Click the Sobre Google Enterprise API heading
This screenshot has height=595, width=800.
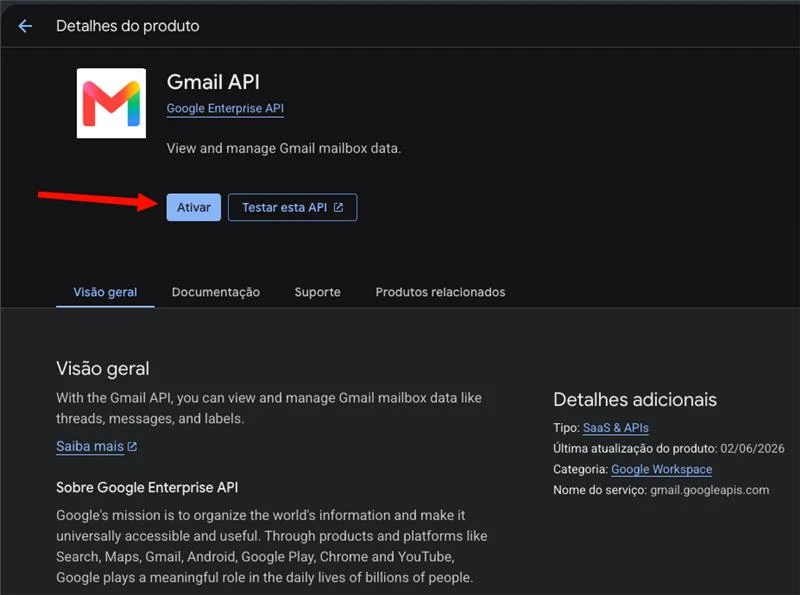[147, 487]
